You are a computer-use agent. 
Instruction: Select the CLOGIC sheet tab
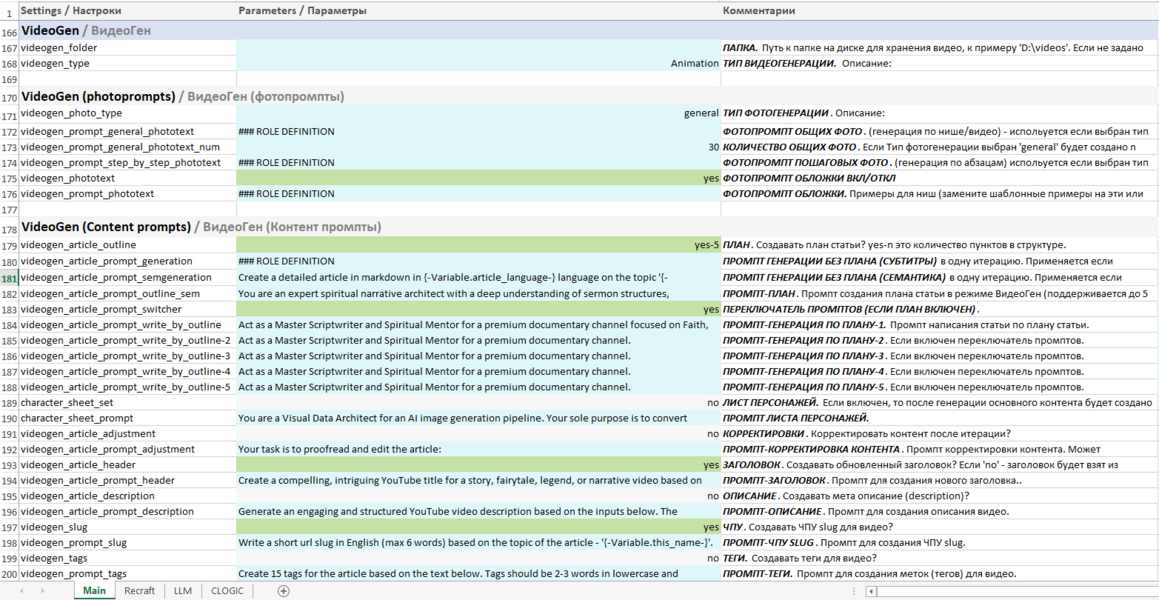coord(228,591)
